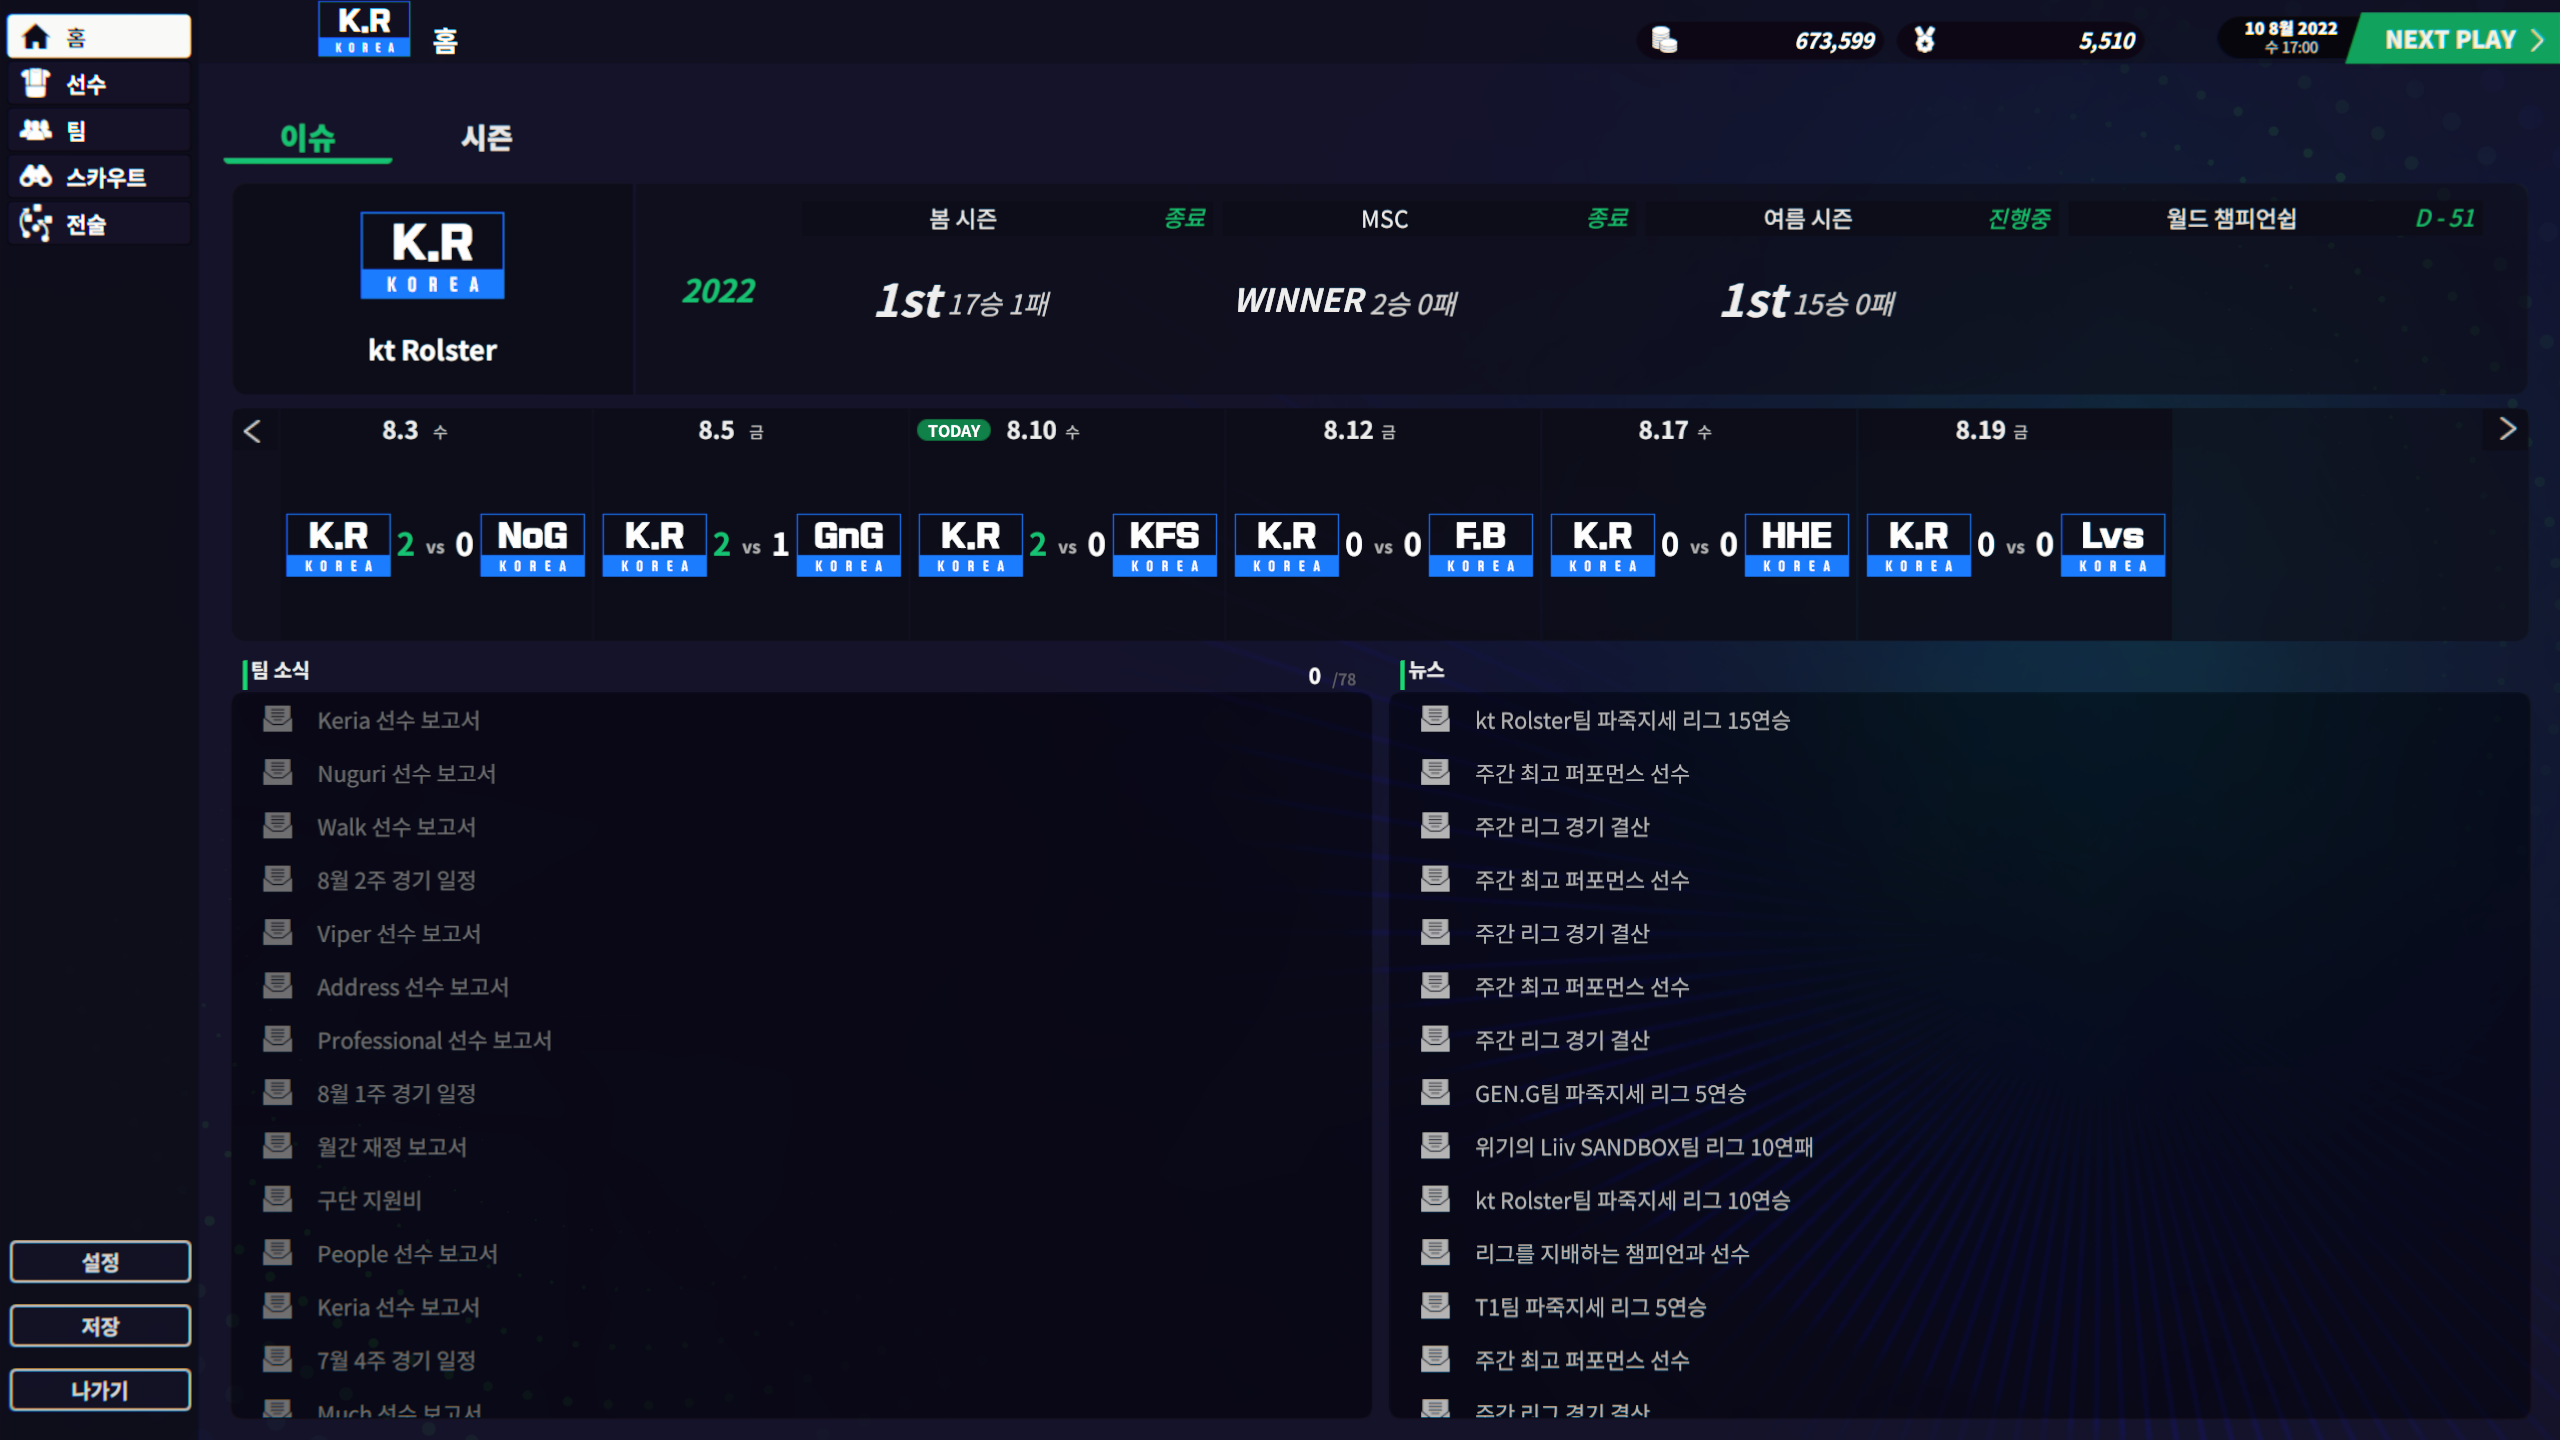Read 8월 1주 경기 일정 message
Screen dimensions: 2560x1440
point(396,1093)
